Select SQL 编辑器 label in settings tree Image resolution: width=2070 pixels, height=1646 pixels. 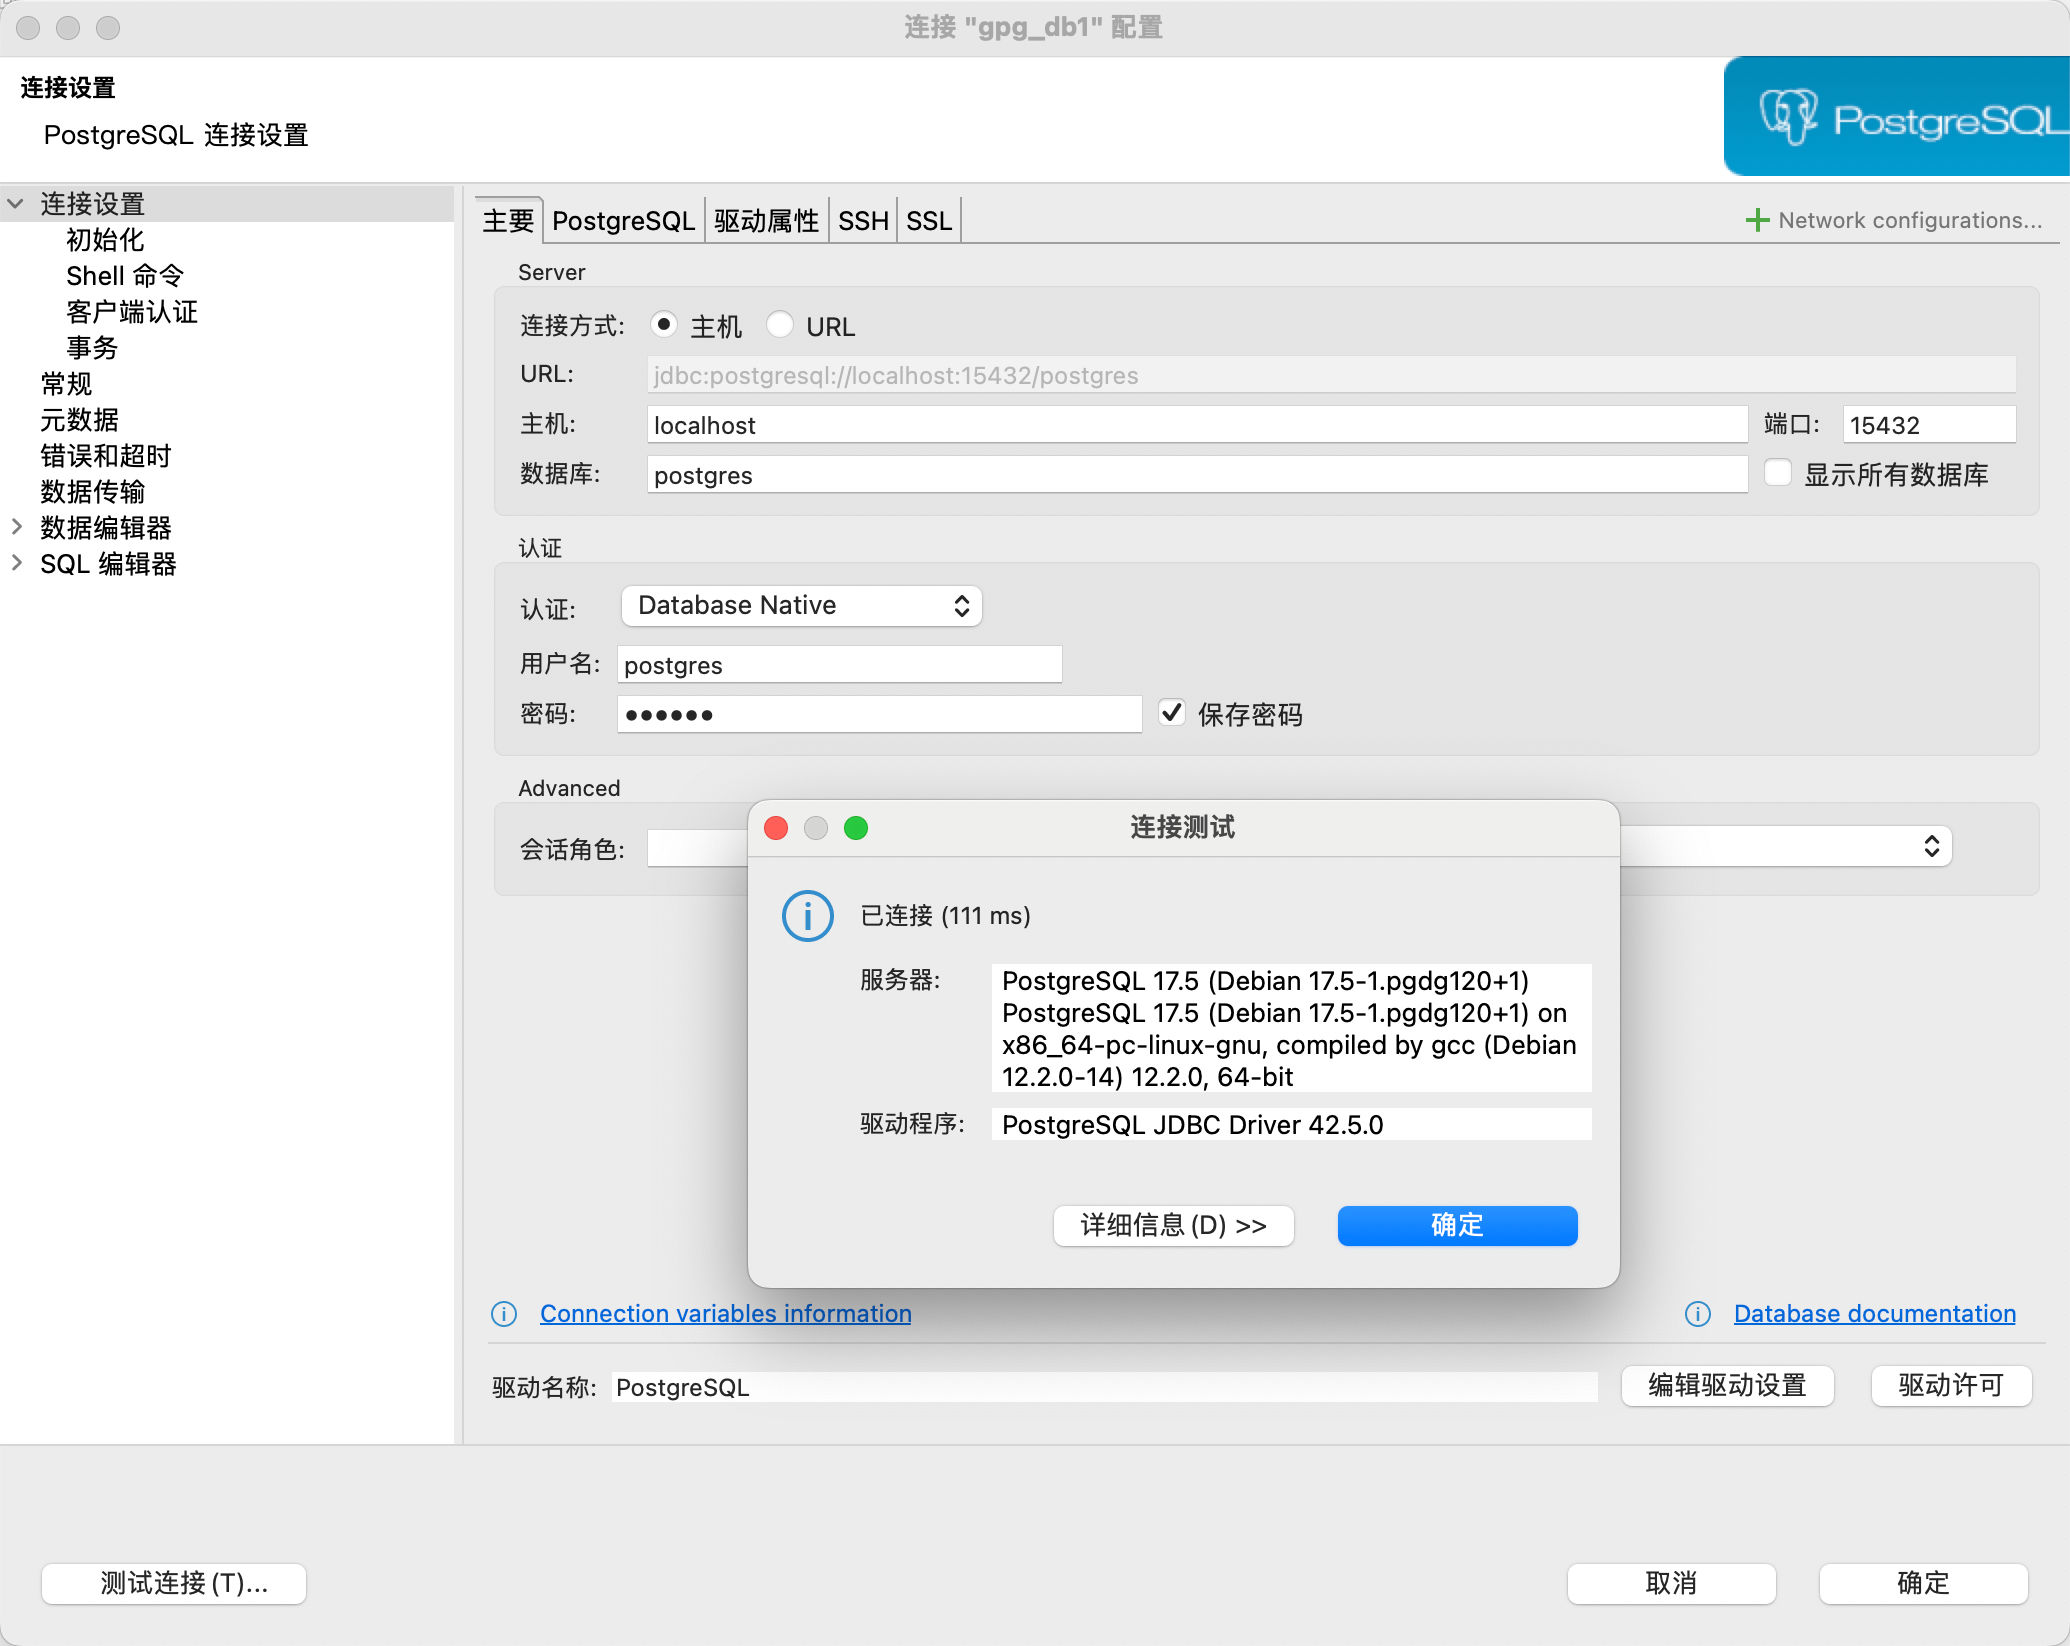tap(108, 564)
